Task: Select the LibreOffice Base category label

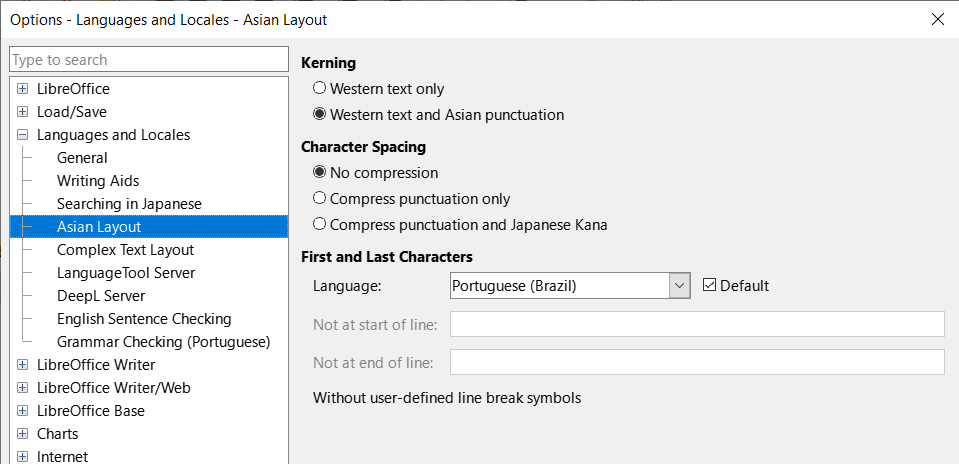Action: (91, 411)
